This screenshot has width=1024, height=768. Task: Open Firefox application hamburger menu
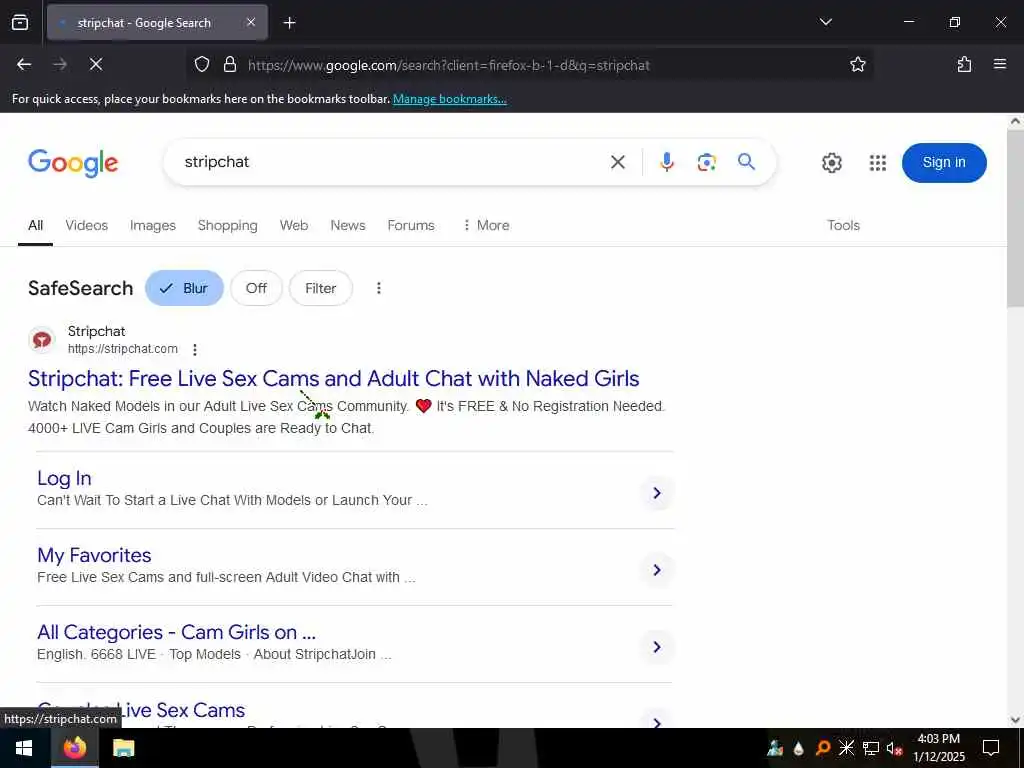pos(999,65)
